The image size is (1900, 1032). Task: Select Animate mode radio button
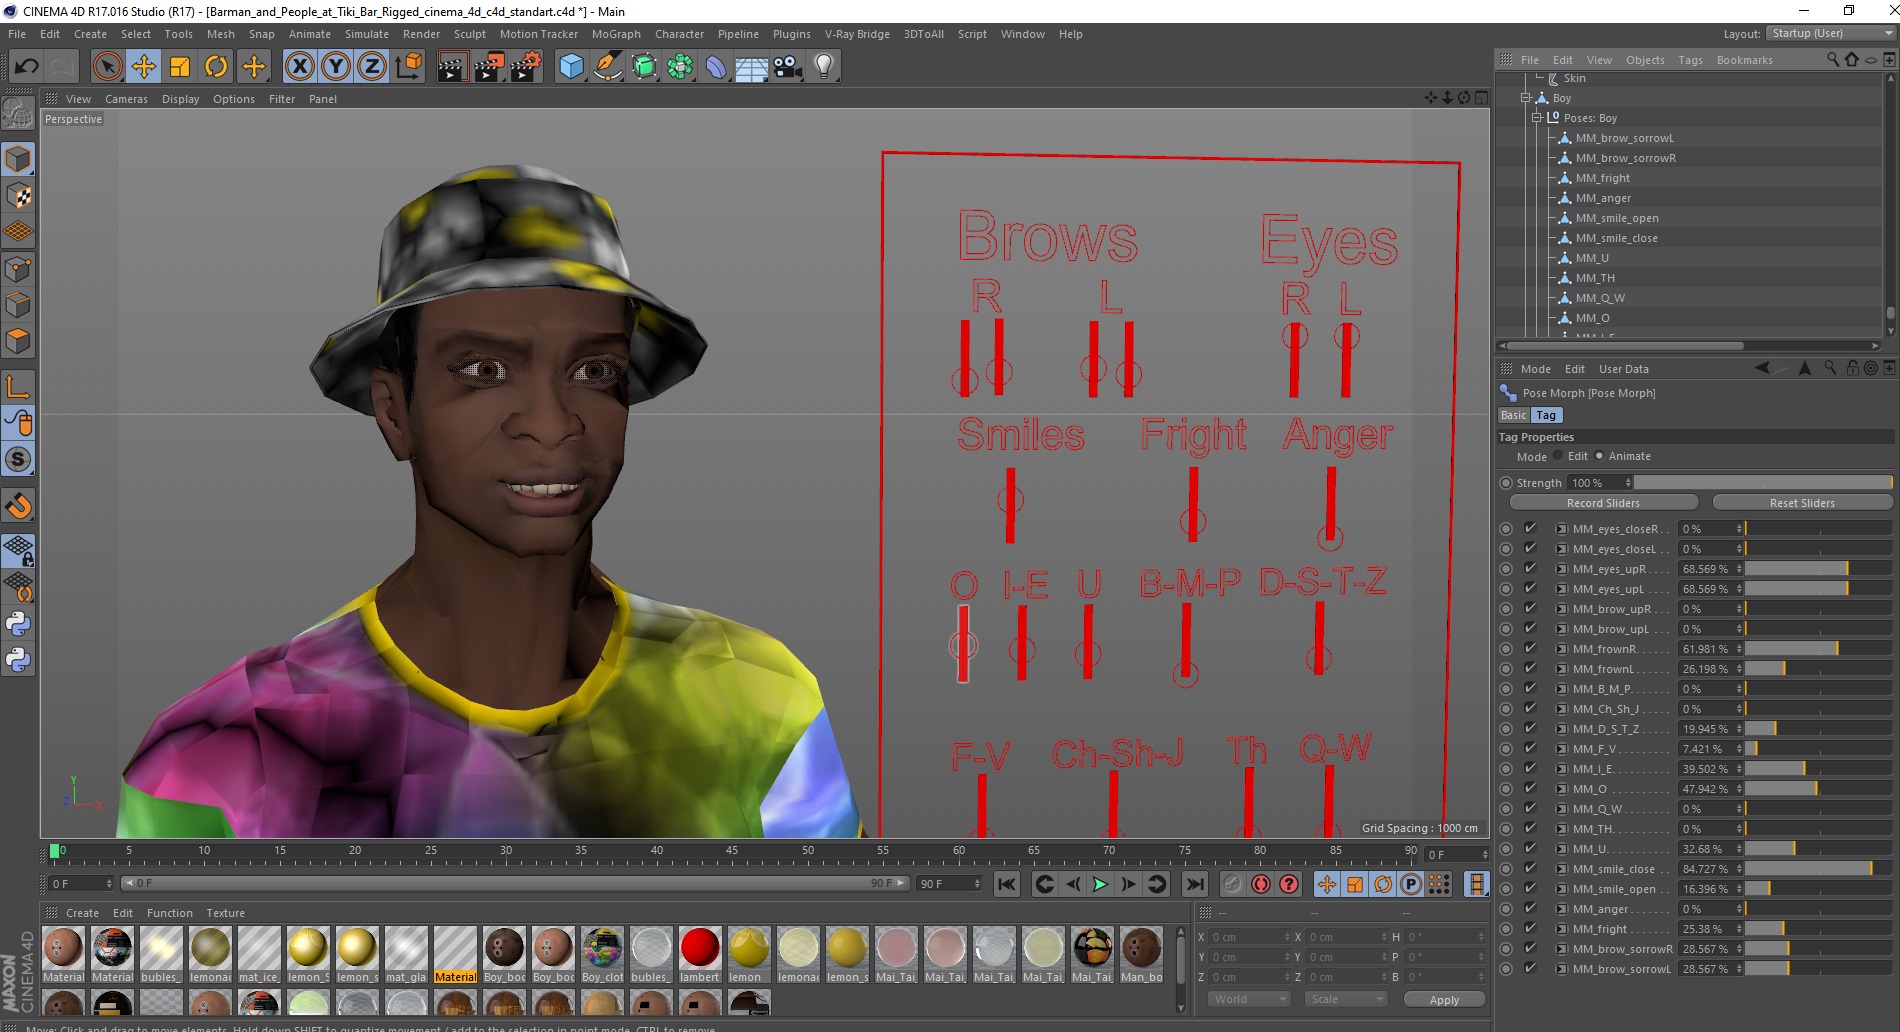pyautogui.click(x=1599, y=456)
